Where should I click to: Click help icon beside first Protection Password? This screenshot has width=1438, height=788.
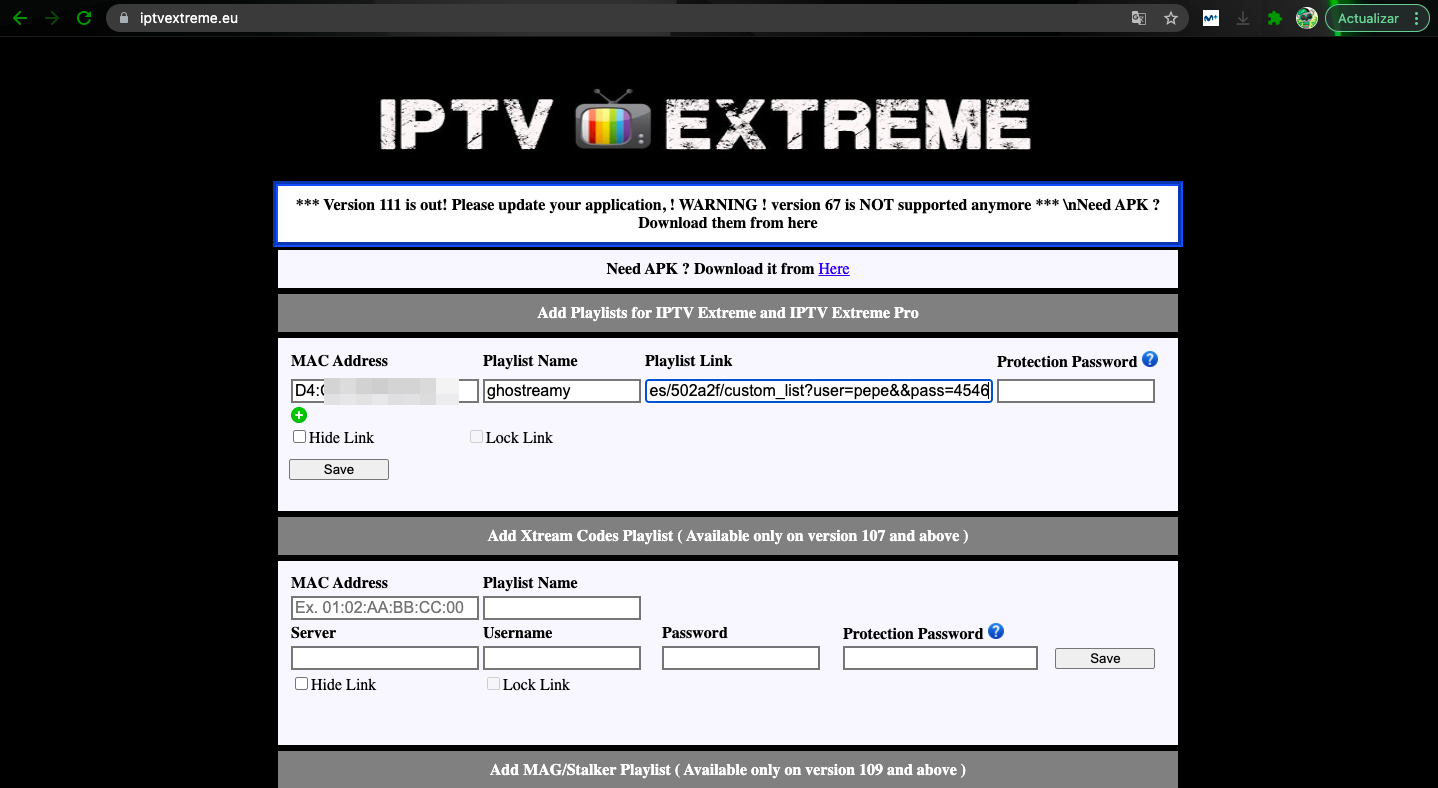1150,360
